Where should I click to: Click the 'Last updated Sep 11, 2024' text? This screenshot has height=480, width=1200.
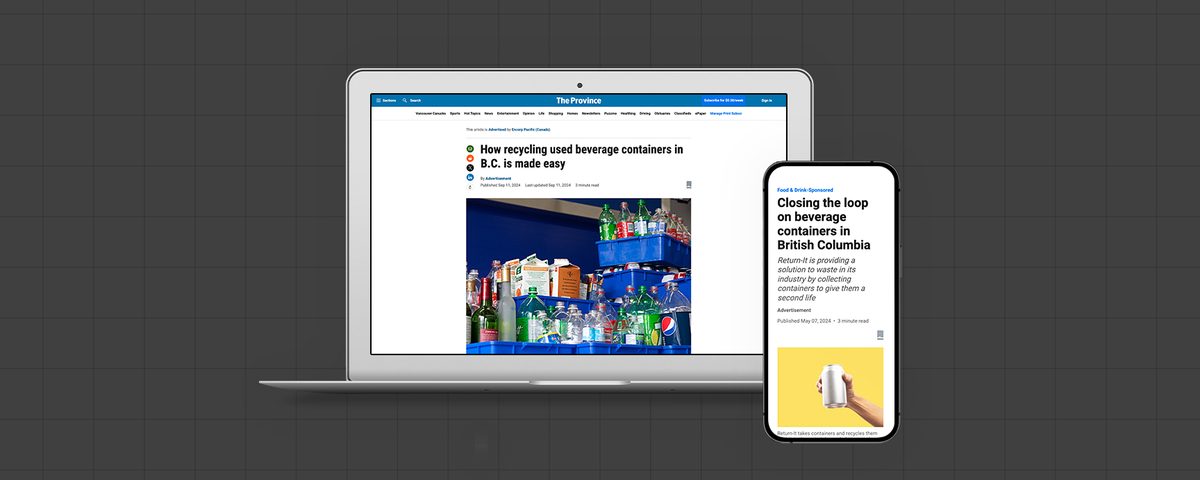click(x=548, y=185)
